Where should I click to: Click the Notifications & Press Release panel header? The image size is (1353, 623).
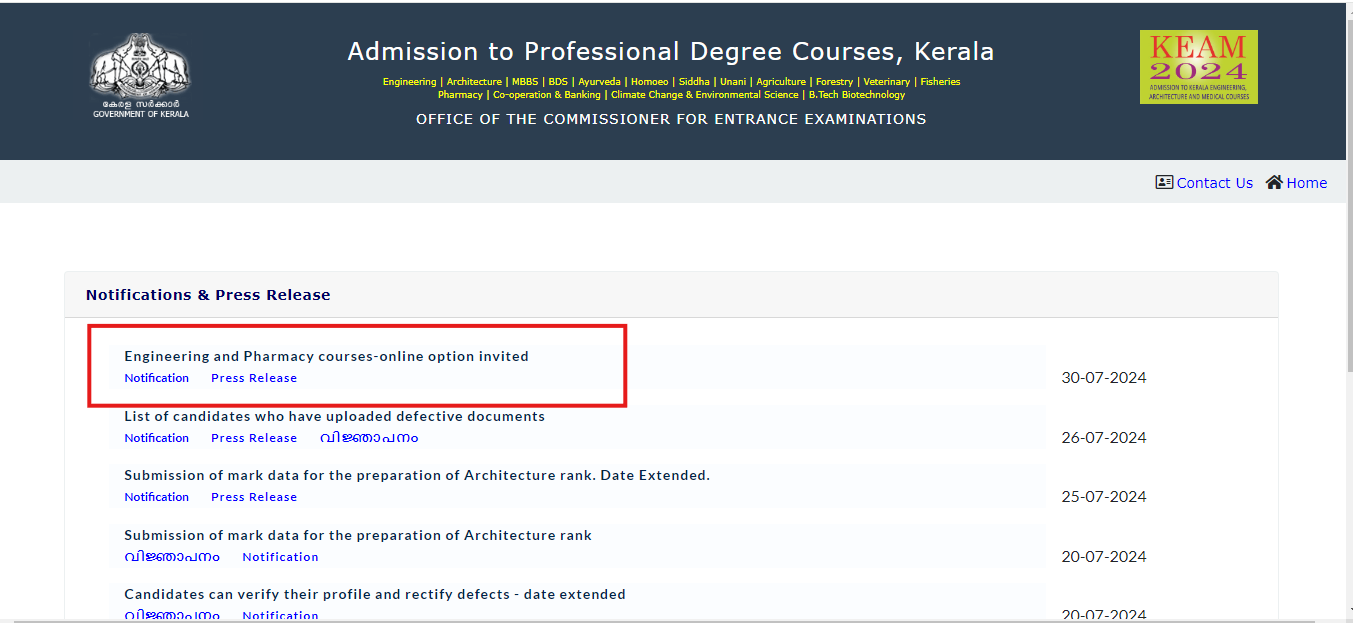tap(671, 295)
